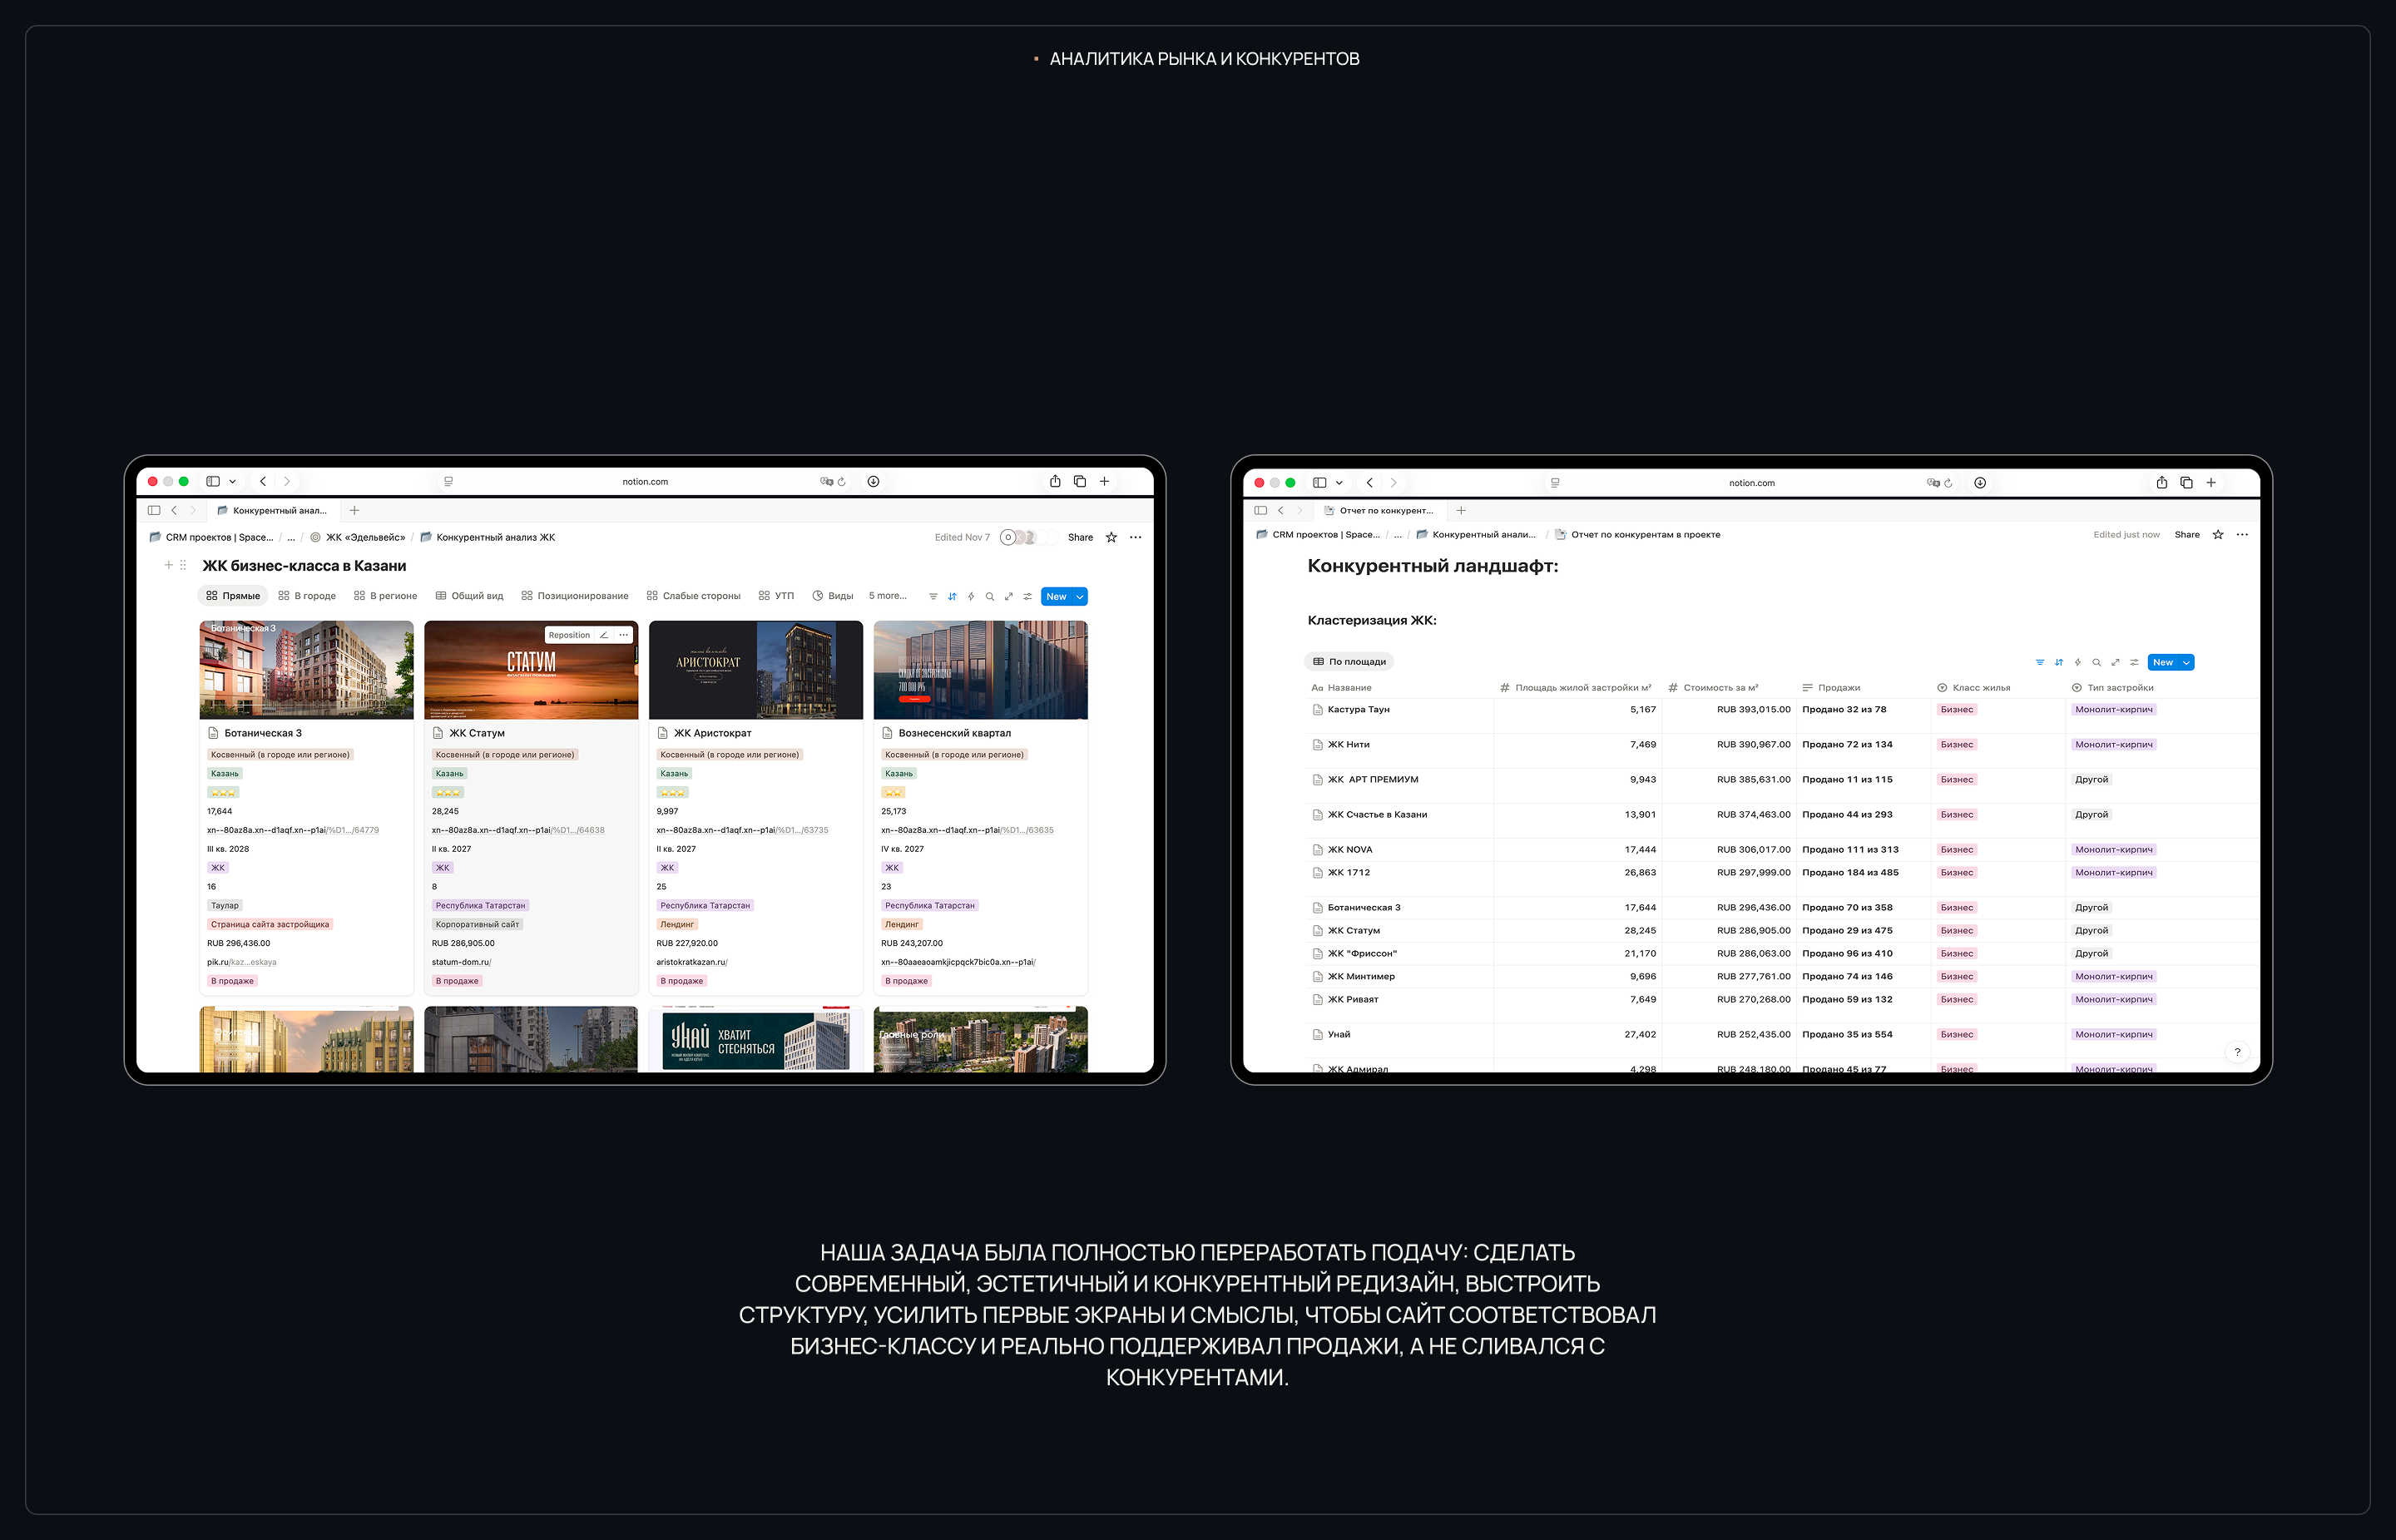Click the share icon in the right browser toolbar
Screen dimensions: 2396x1540
click(x=2162, y=483)
